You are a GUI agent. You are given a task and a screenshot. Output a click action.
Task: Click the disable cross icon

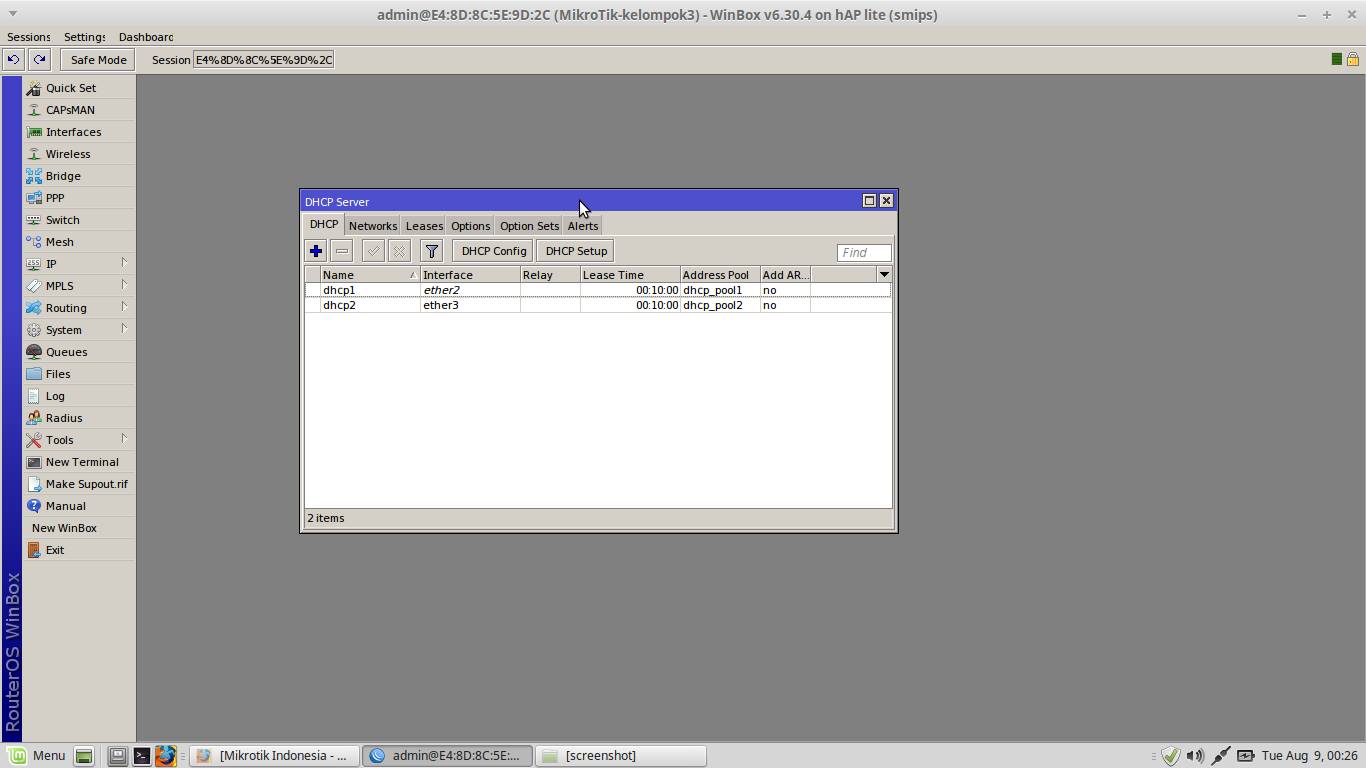399,251
